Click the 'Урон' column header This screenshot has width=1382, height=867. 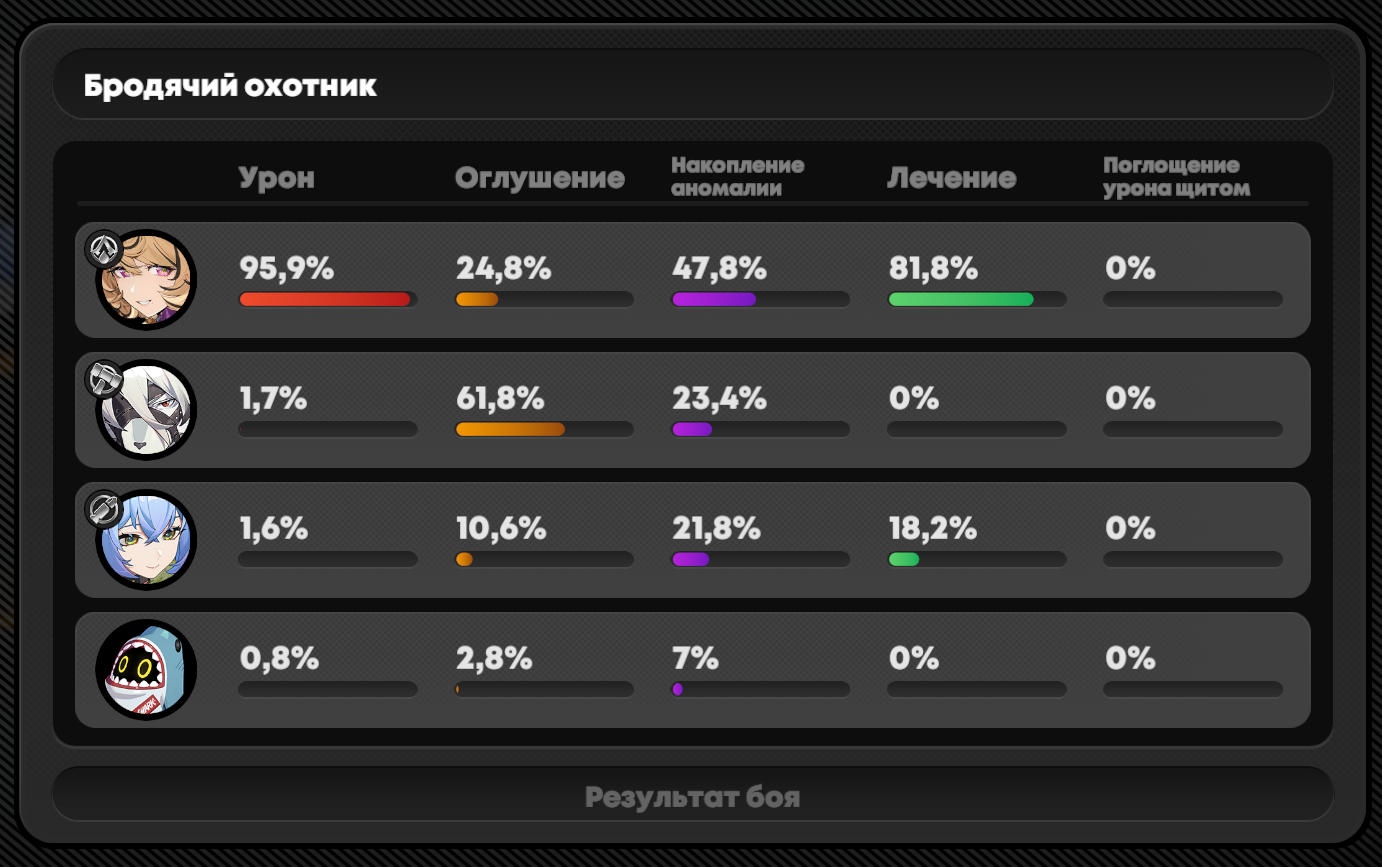point(276,178)
